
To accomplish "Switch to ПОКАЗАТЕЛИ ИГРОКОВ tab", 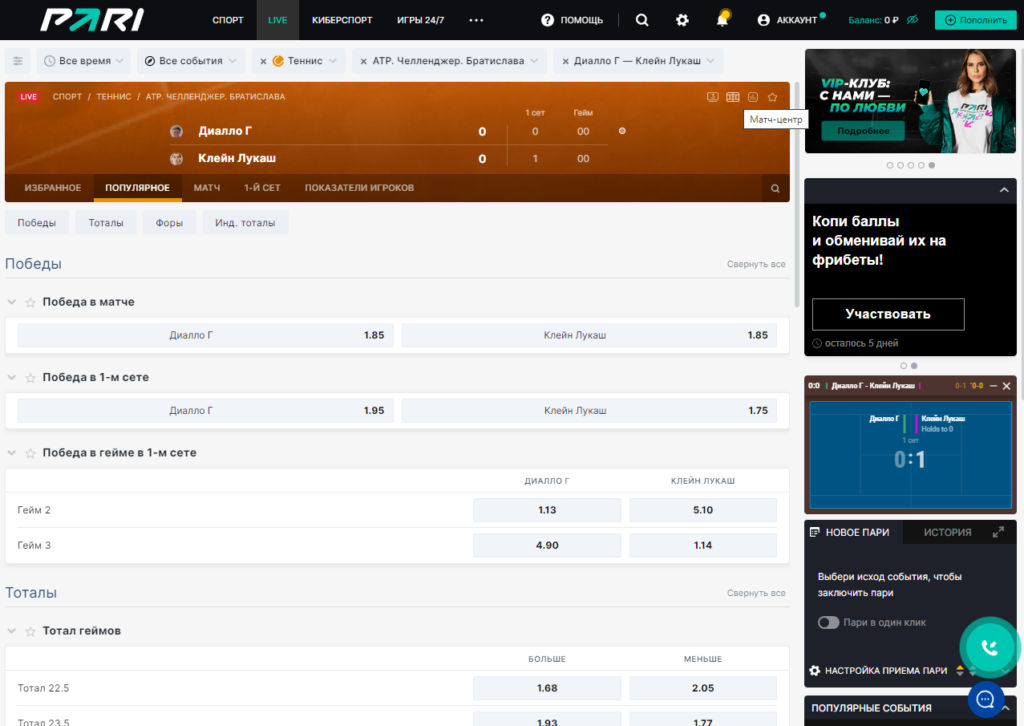I will 359,188.
